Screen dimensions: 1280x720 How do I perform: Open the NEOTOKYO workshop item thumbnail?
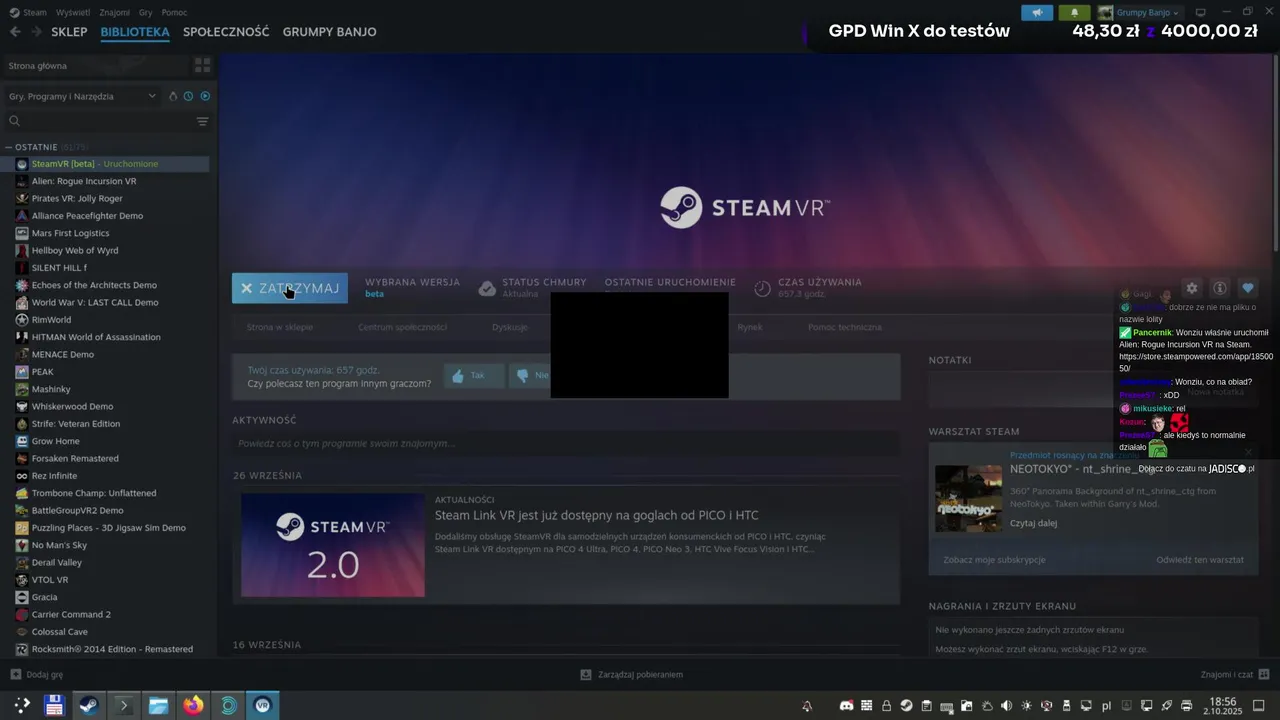[x=968, y=498]
